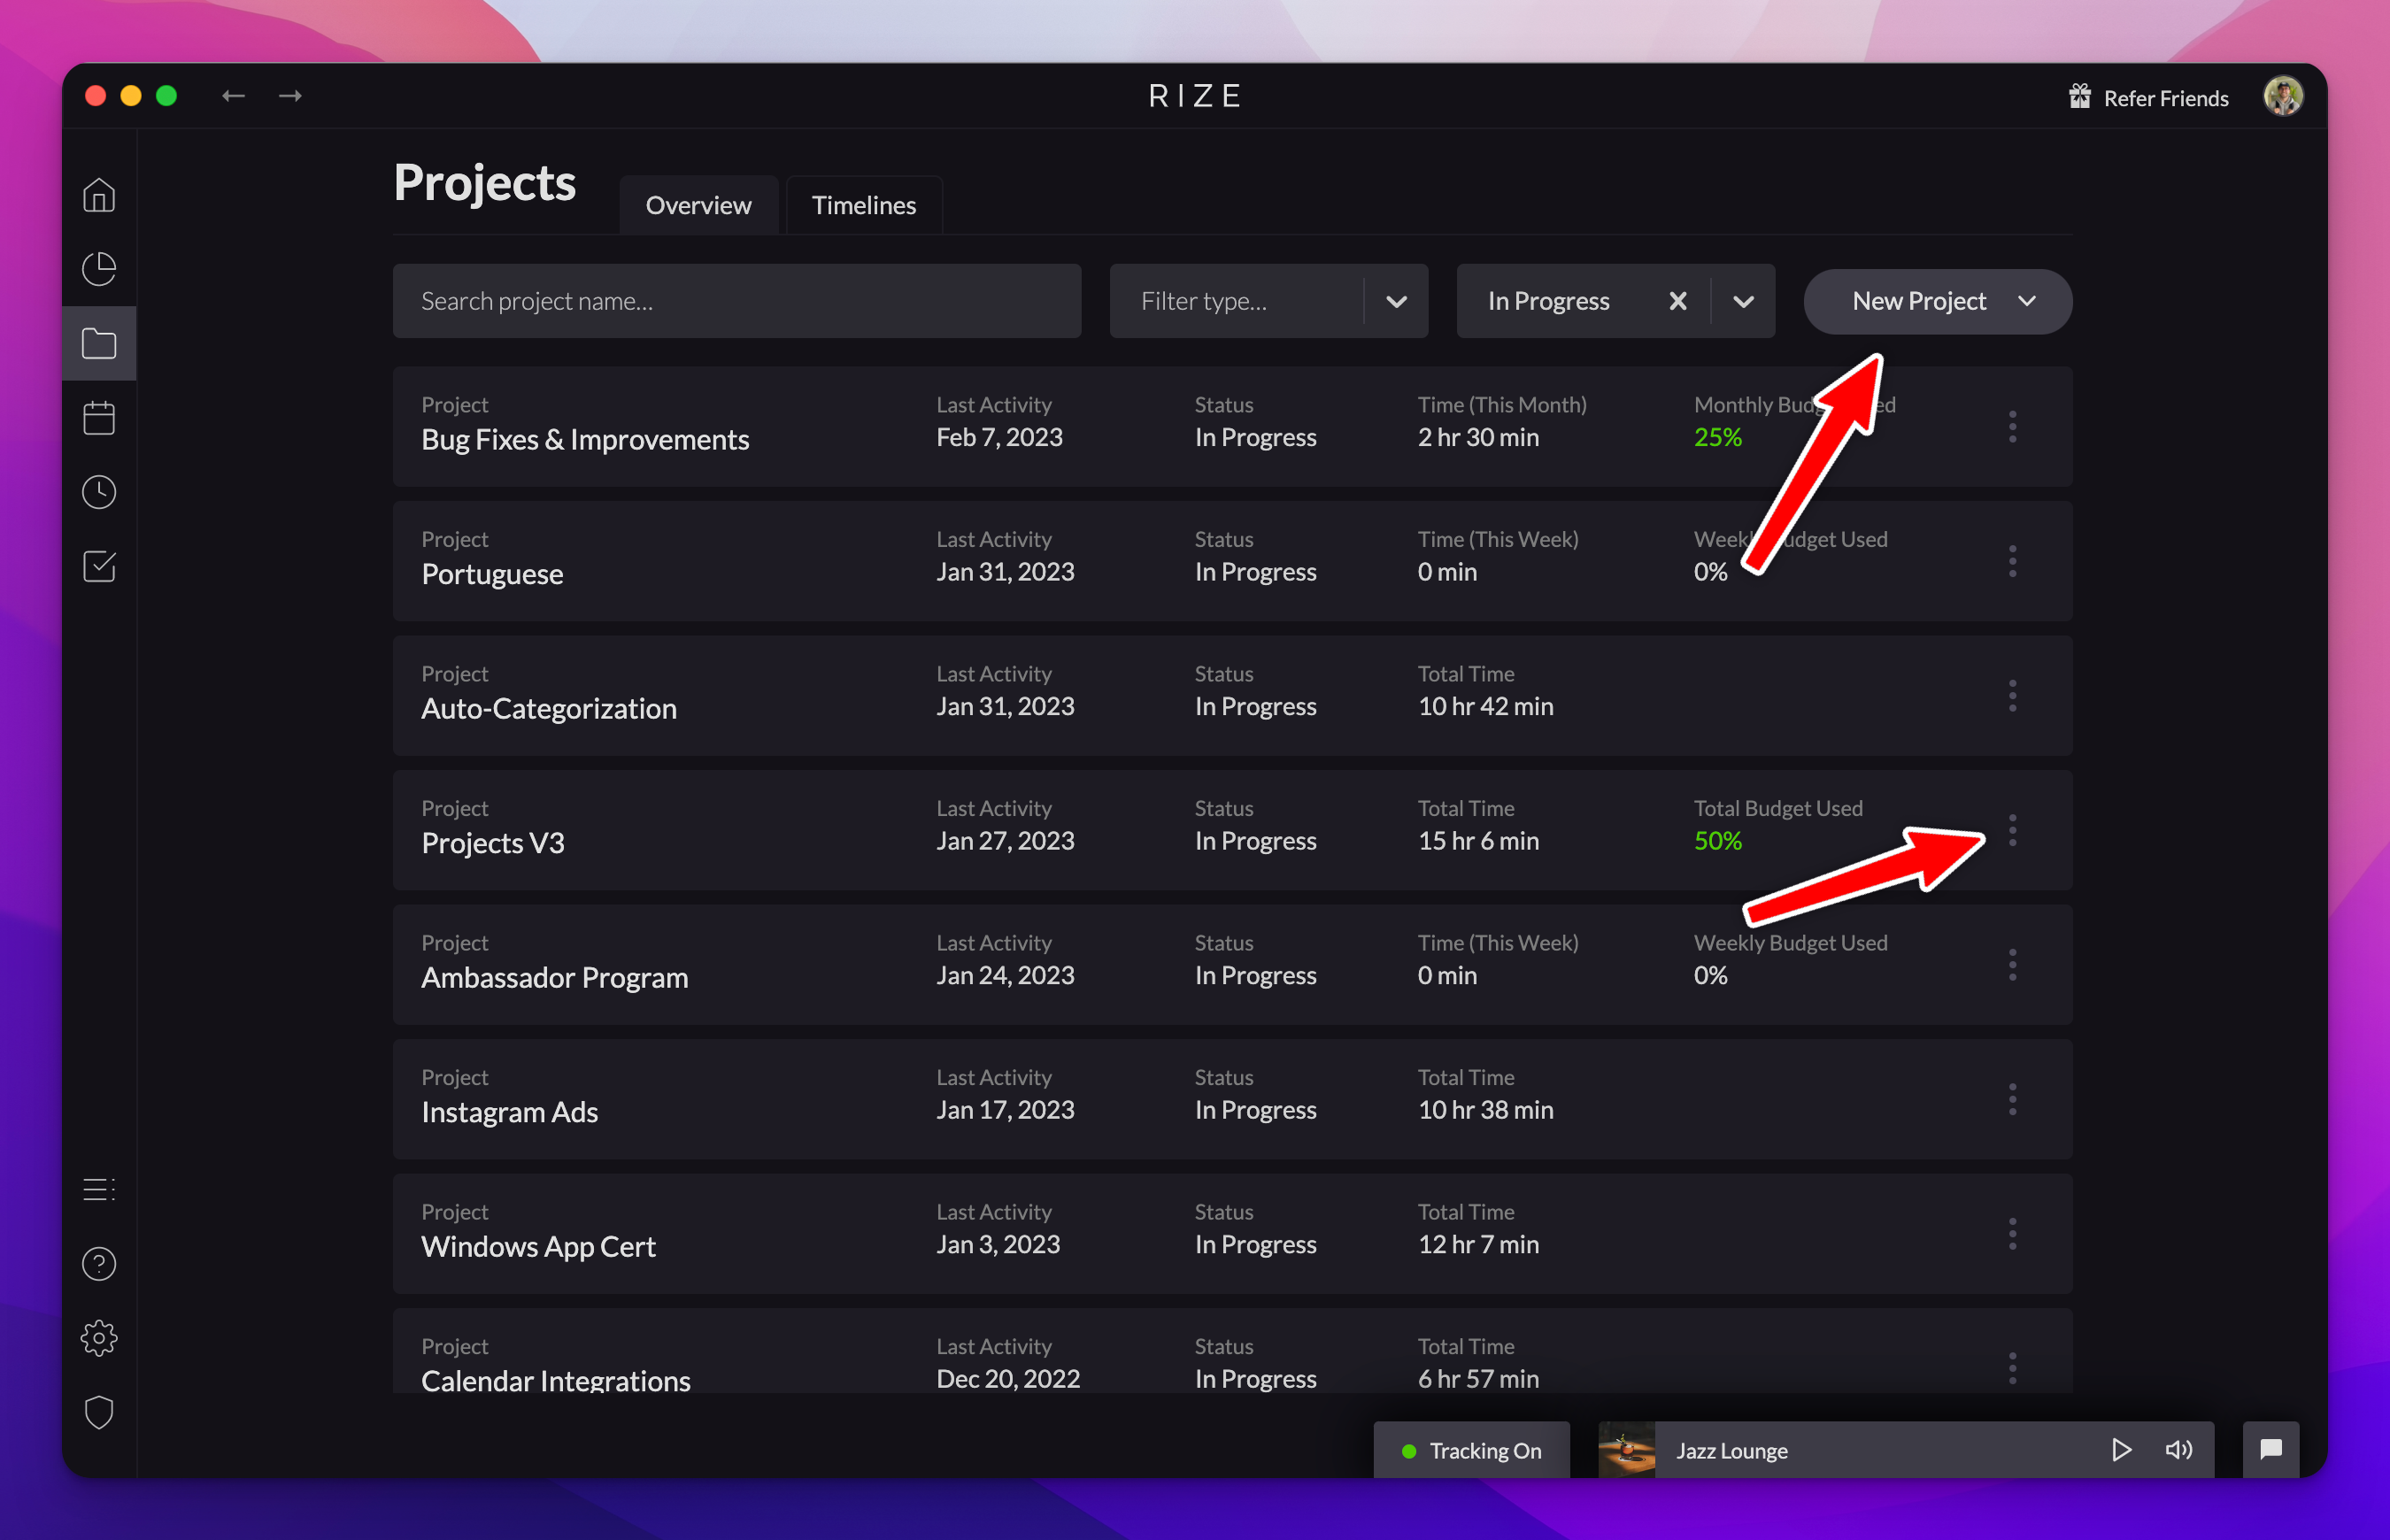Click the 50% total budget used value

pos(1718,841)
